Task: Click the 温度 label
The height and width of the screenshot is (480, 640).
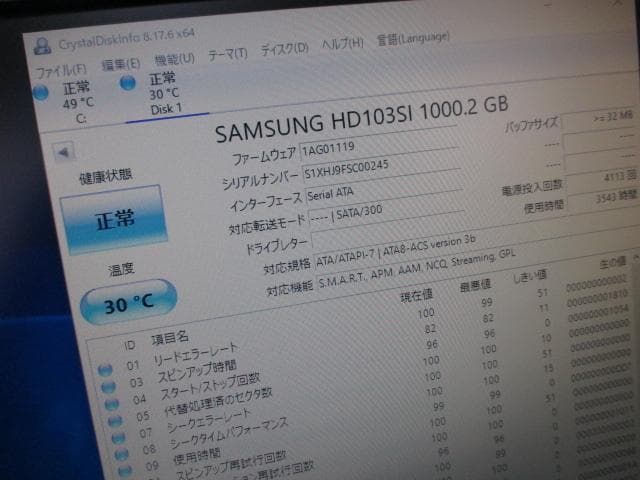Action: click(x=121, y=269)
